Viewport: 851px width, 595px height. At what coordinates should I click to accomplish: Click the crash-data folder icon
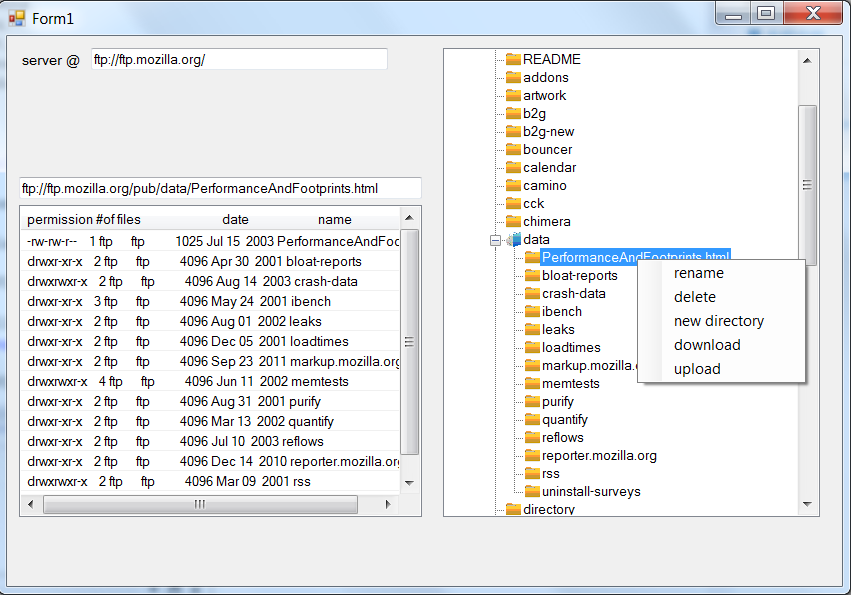pyautogui.click(x=532, y=293)
